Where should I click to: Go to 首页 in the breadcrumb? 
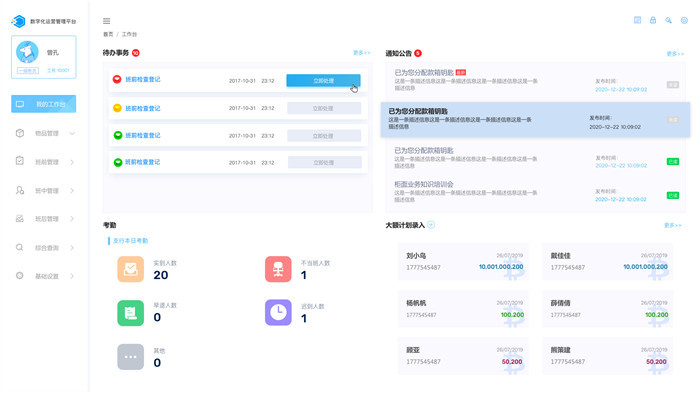[108, 34]
